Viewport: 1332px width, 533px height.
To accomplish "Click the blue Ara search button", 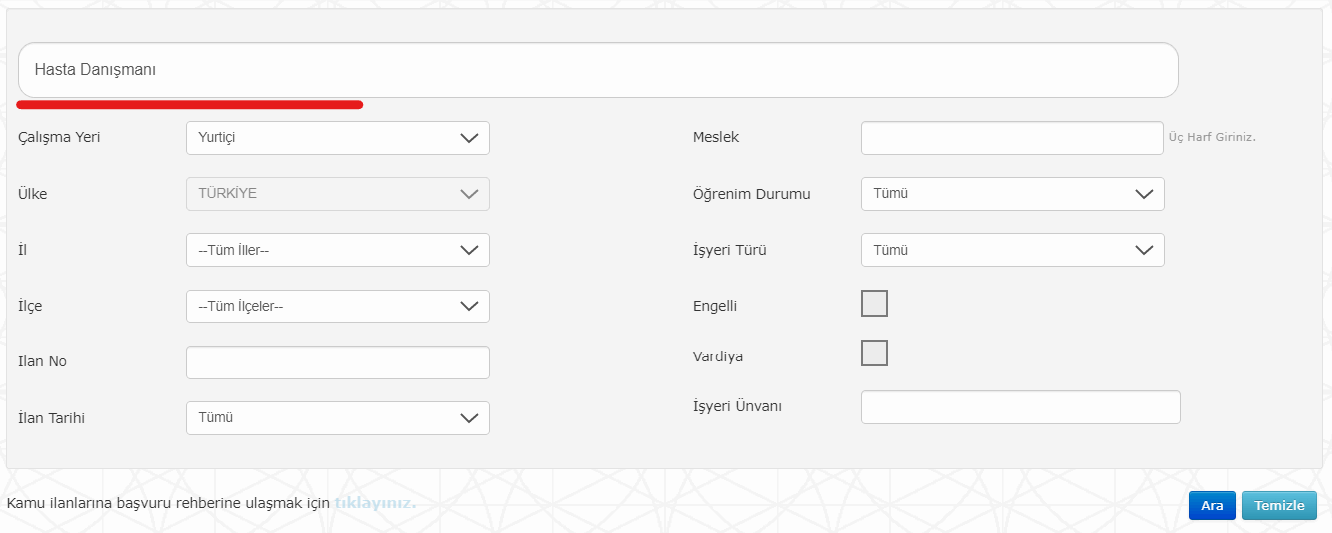I will [x=1212, y=506].
